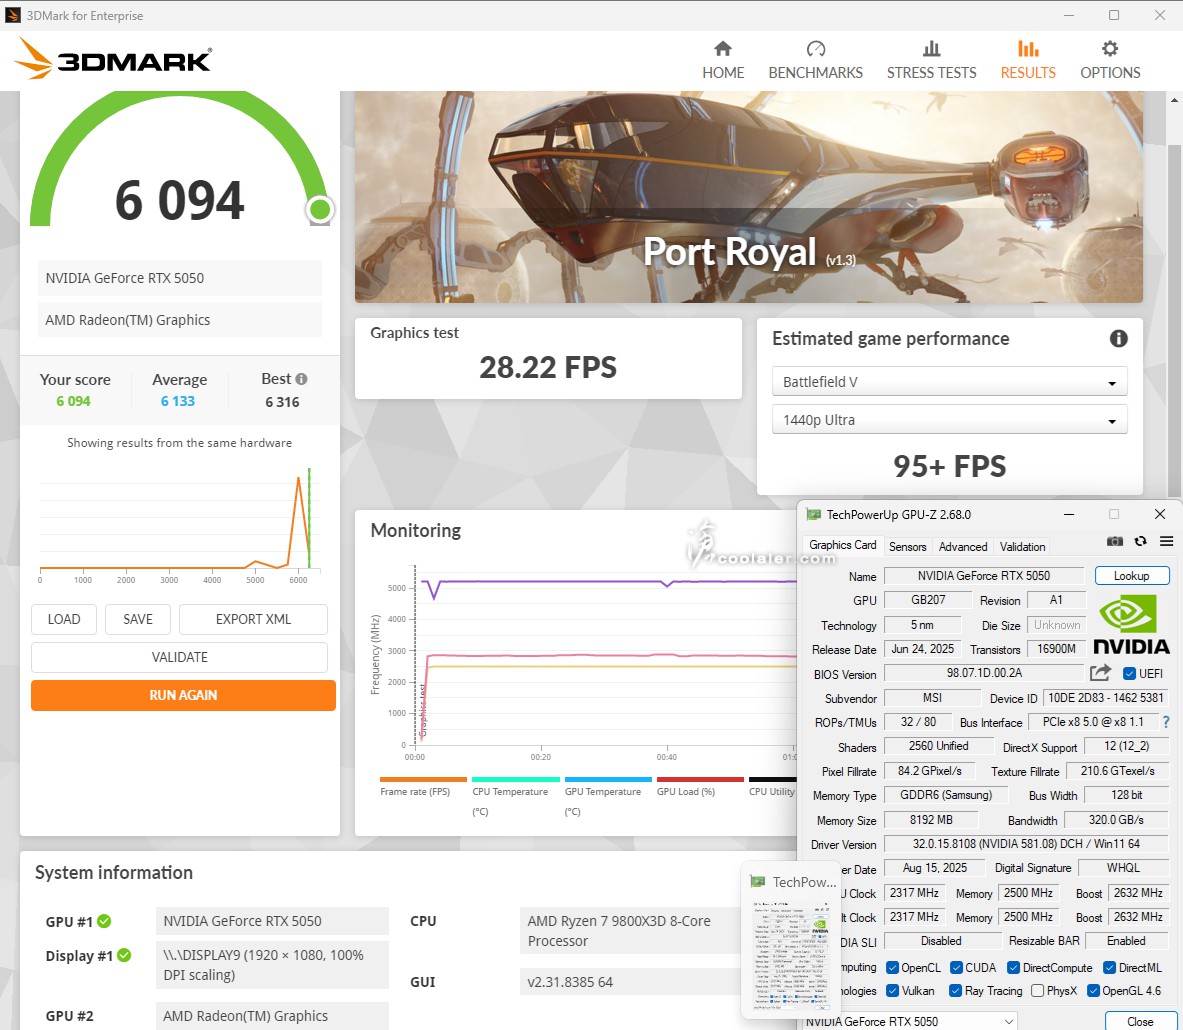Take a GPU-Z screenshot with the camera icon
Screen dimensions: 1183x1030
[x=1114, y=541]
